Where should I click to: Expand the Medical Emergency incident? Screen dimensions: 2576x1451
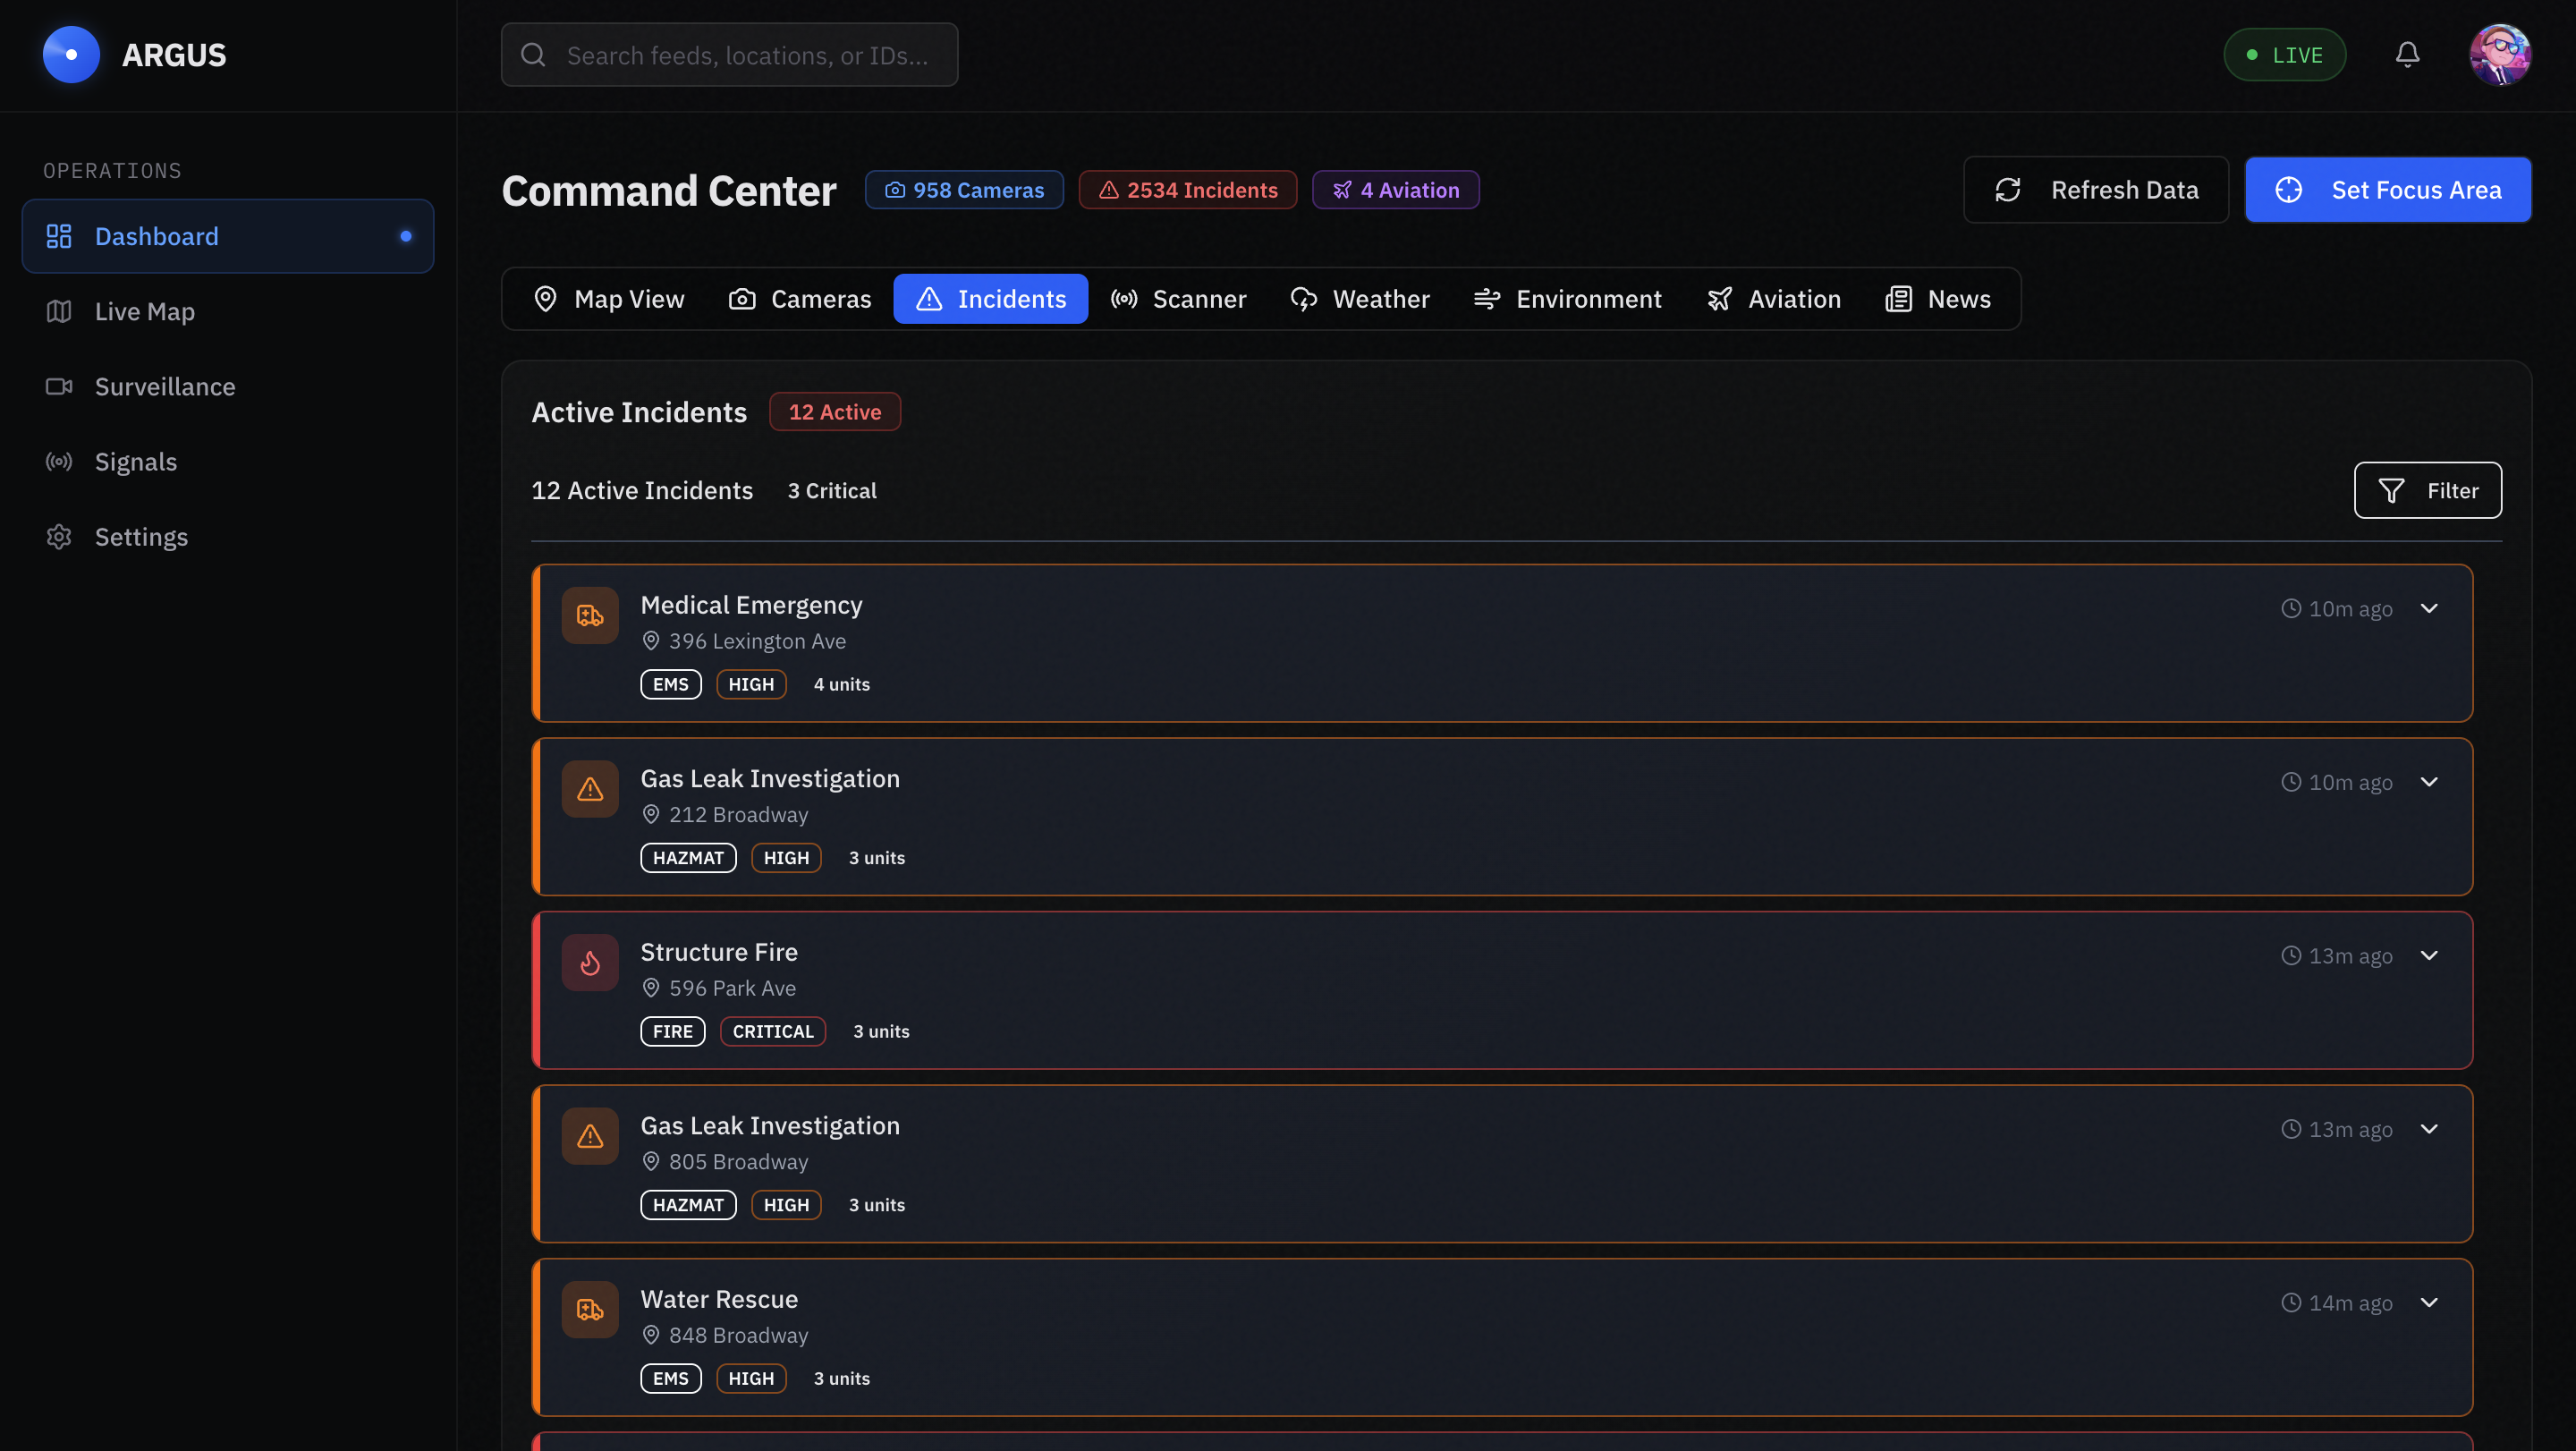(2429, 609)
